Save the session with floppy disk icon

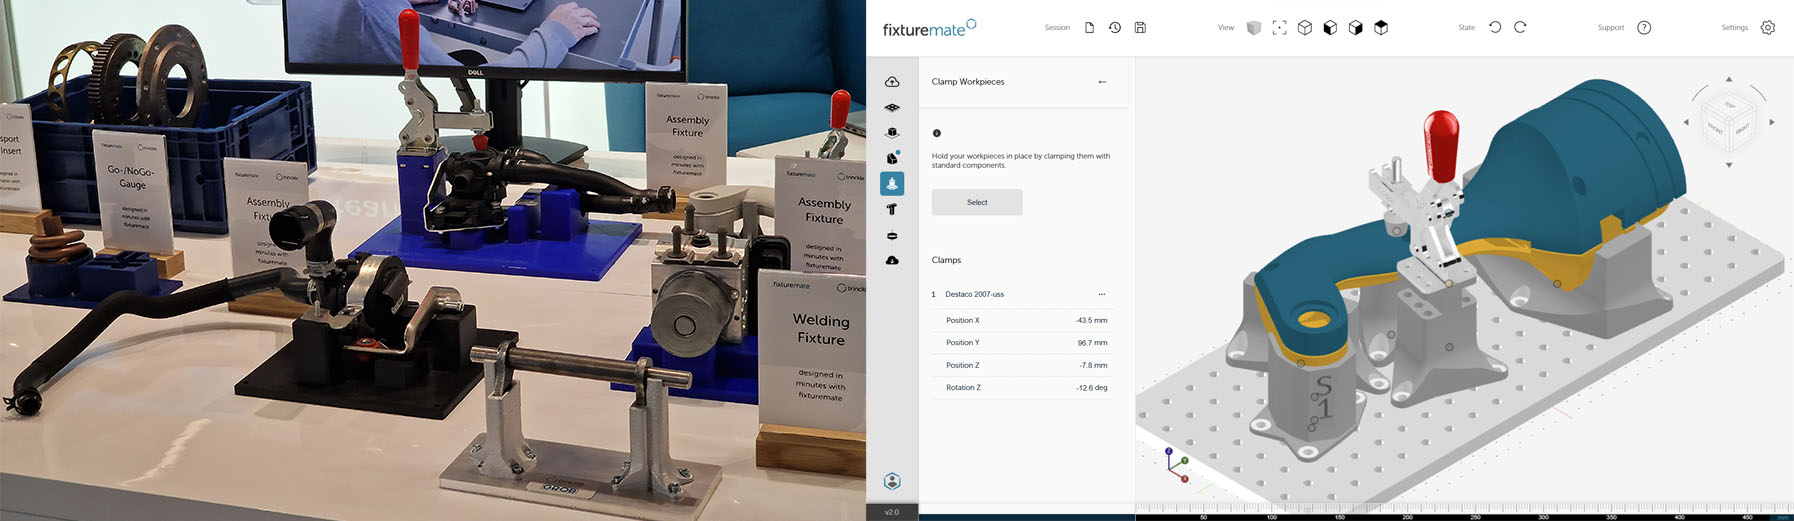1140,28
